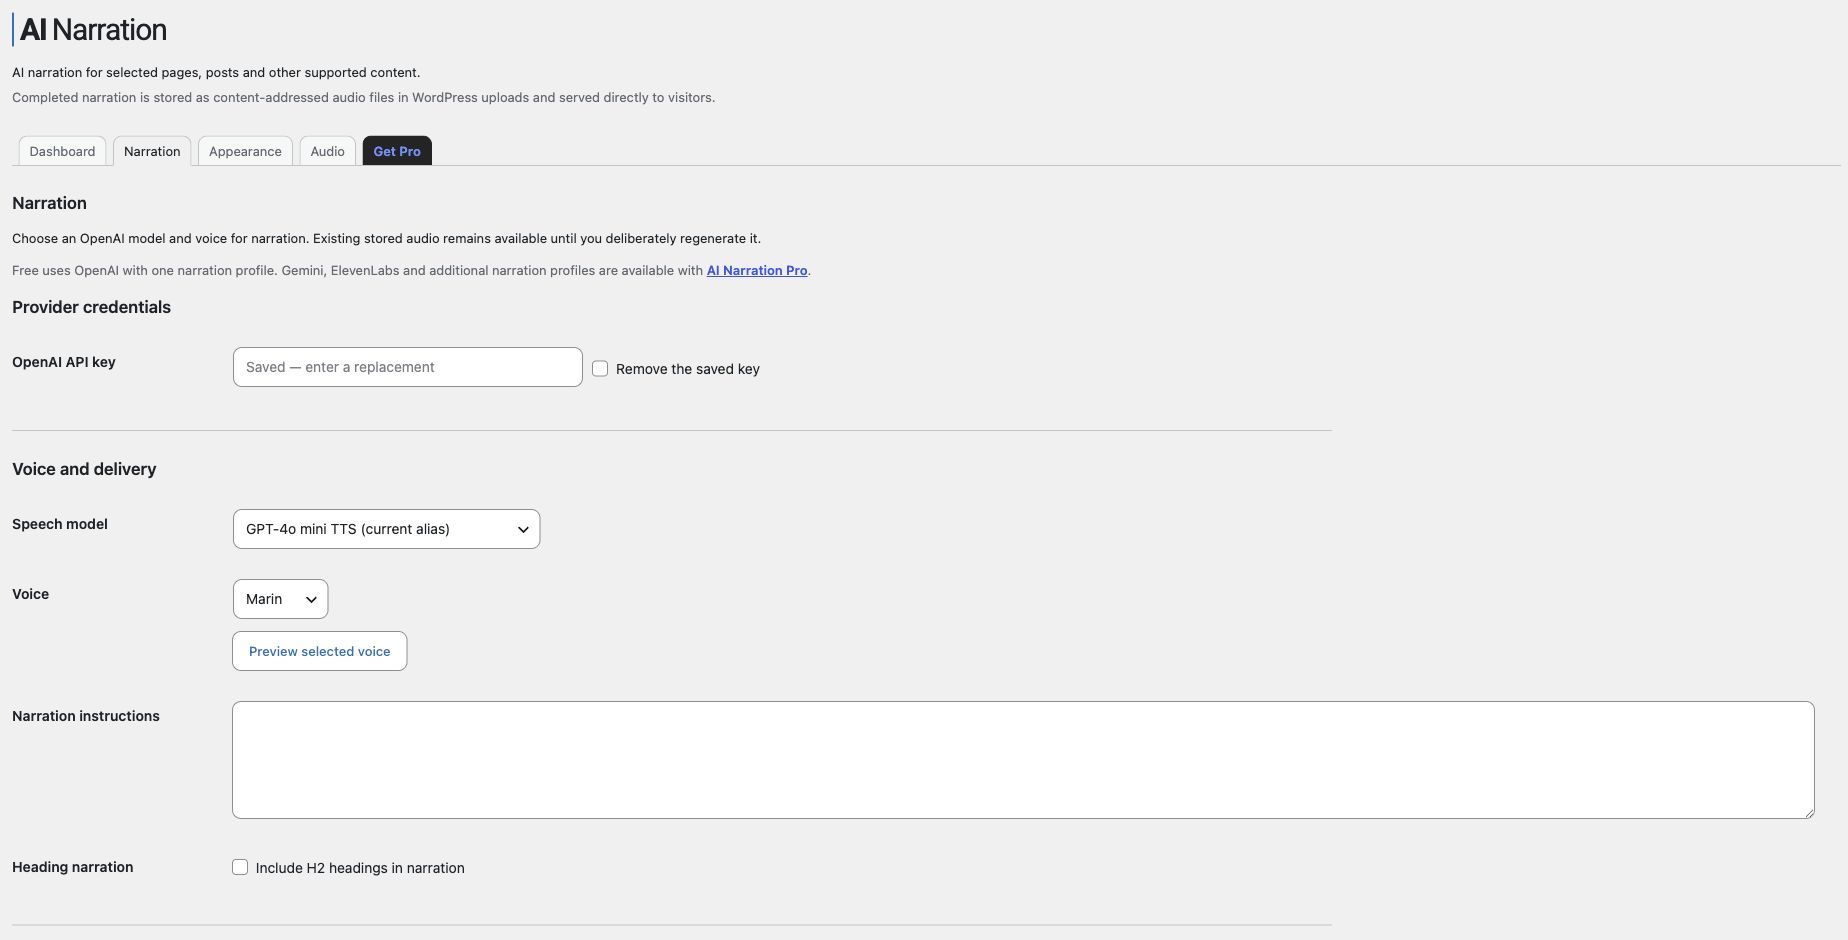Open the Speech model dropdown
The width and height of the screenshot is (1848, 940).
coord(386,529)
